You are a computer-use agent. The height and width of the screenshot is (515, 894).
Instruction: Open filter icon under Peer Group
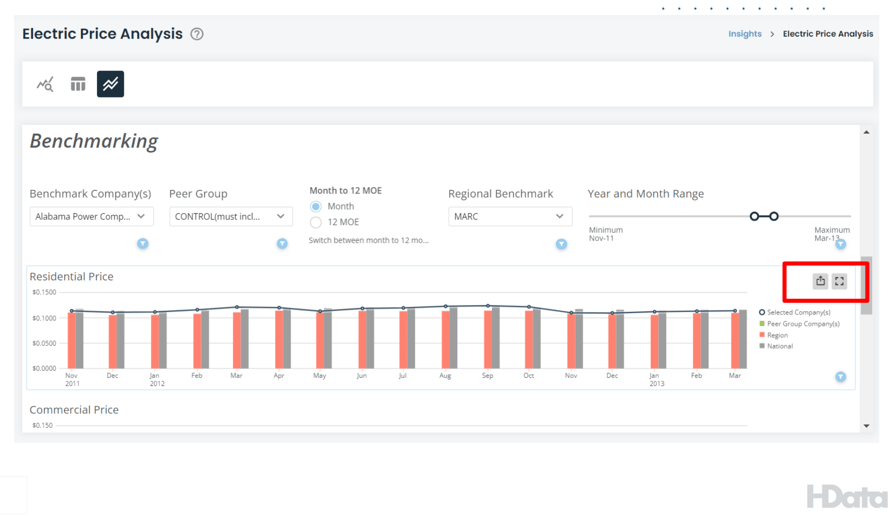(x=282, y=244)
